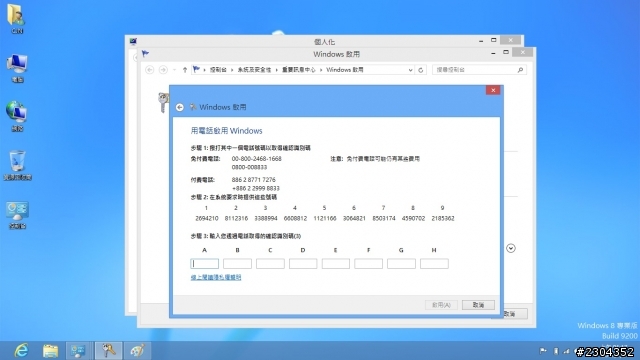
Task: Switch to personalization paint palette taskbar button
Action: click(x=137, y=351)
